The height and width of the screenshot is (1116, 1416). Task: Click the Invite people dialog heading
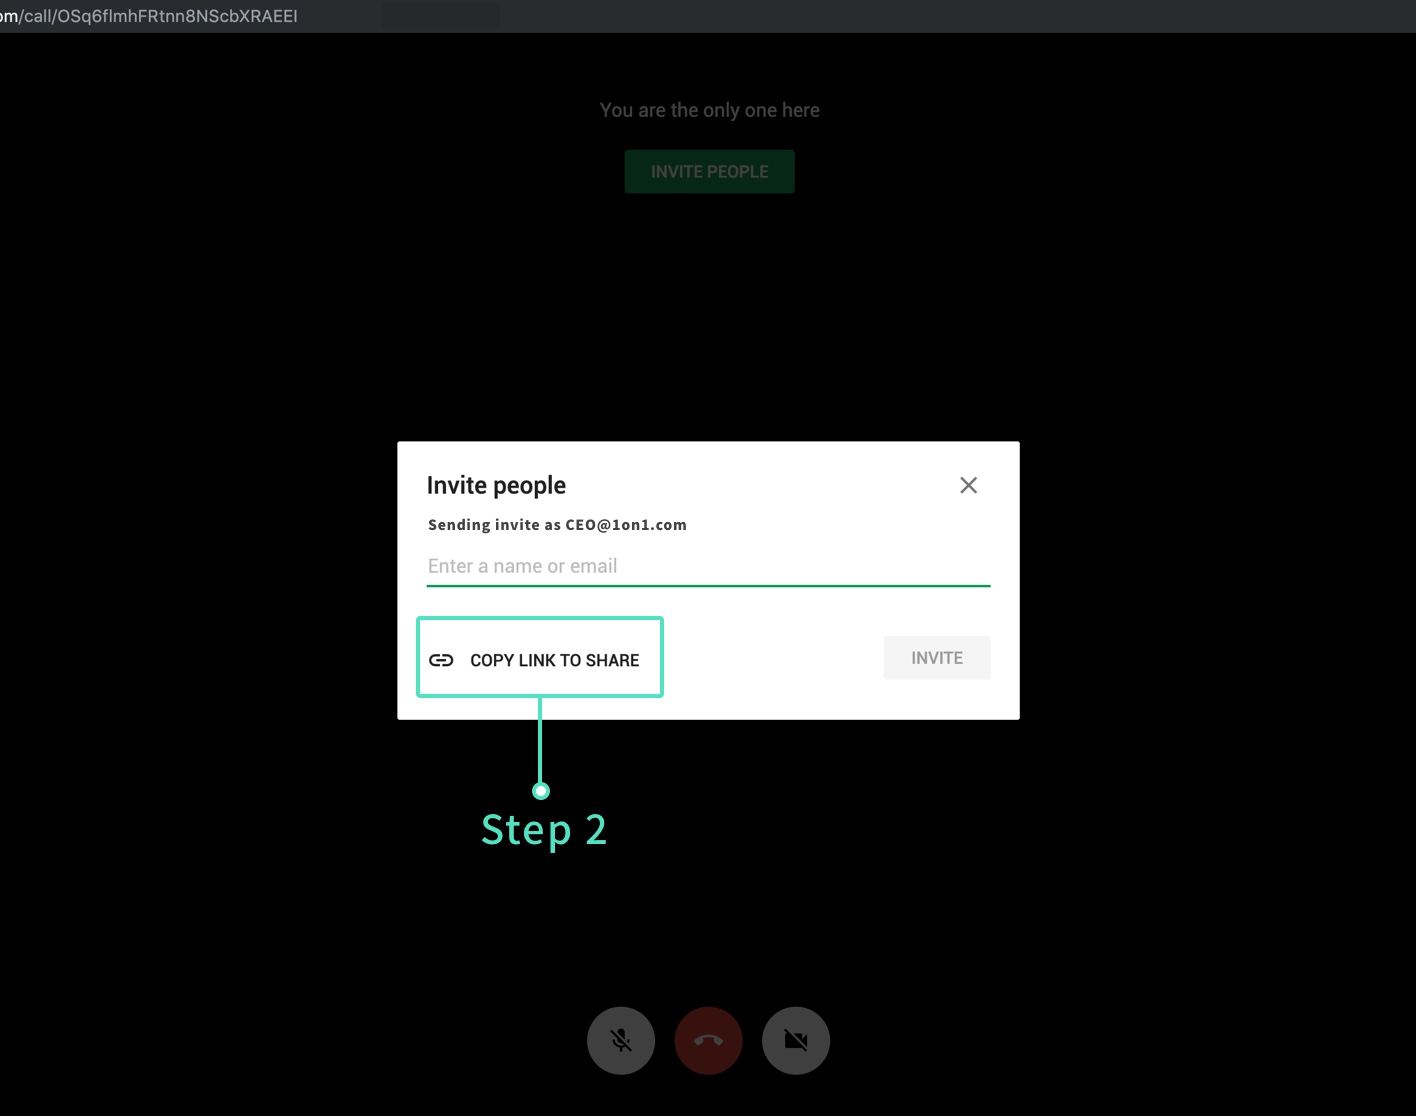pyautogui.click(x=496, y=485)
